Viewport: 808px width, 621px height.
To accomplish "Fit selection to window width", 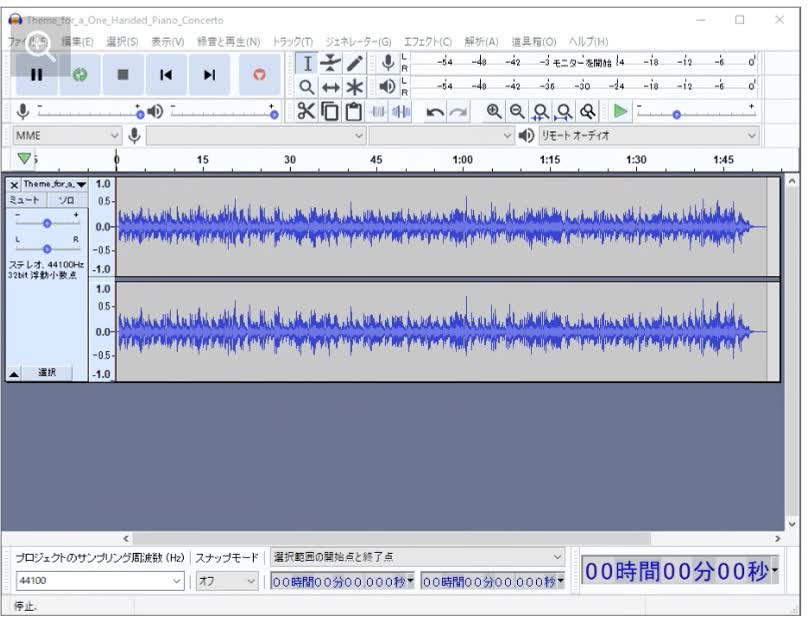I will point(541,111).
